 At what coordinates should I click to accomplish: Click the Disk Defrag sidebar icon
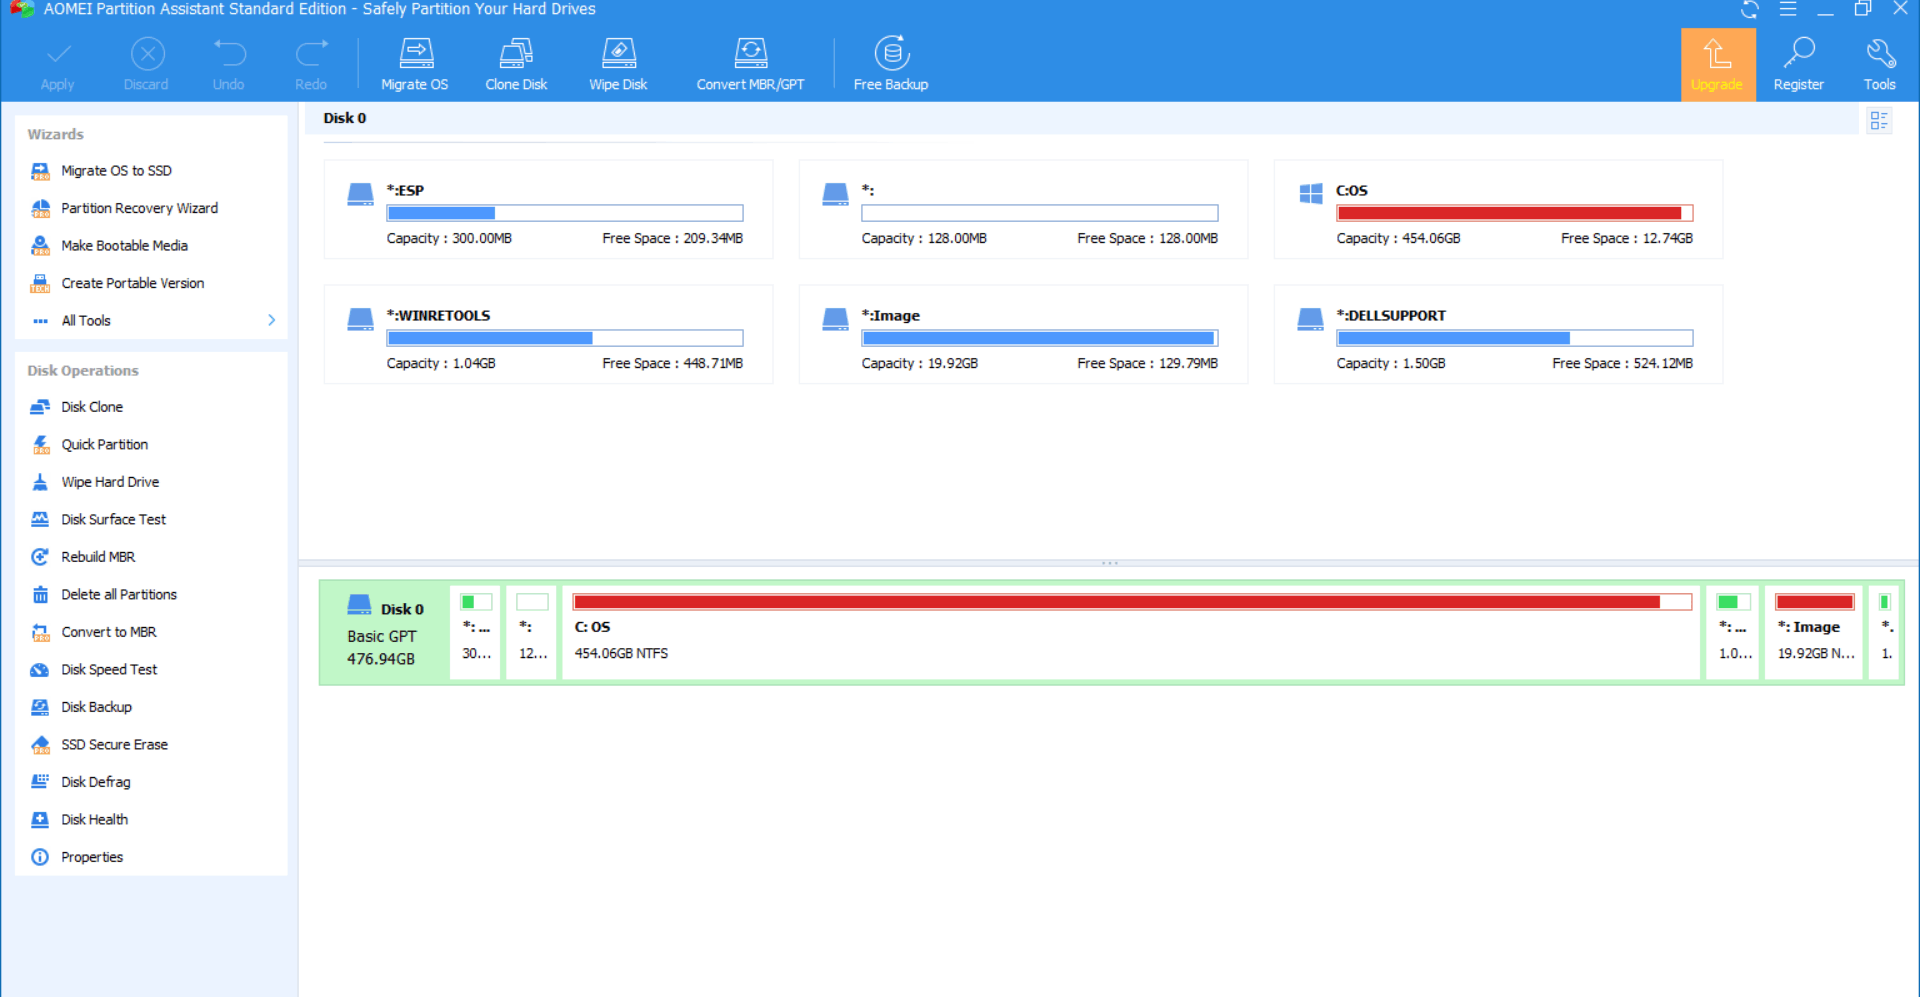(x=40, y=782)
